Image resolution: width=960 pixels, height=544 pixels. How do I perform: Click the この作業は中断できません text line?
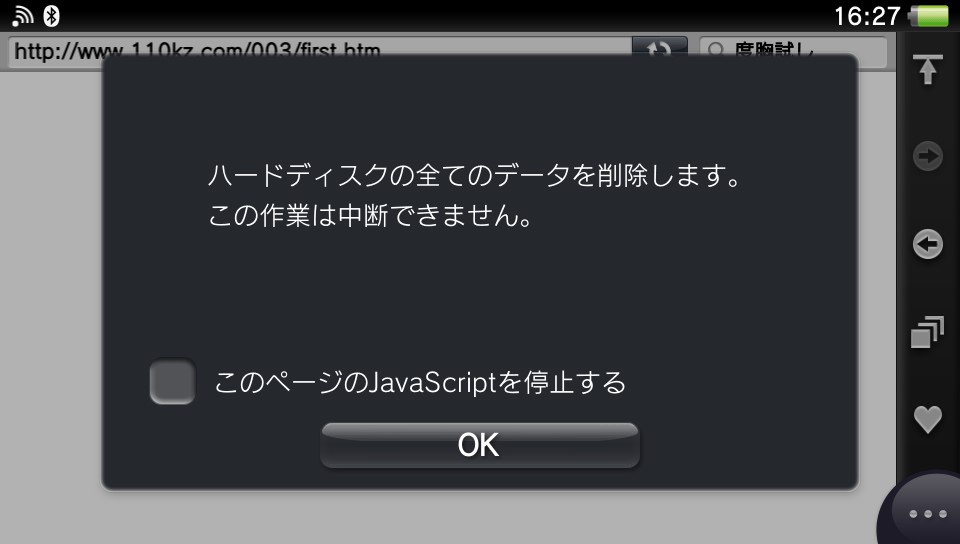pyautogui.click(x=371, y=215)
